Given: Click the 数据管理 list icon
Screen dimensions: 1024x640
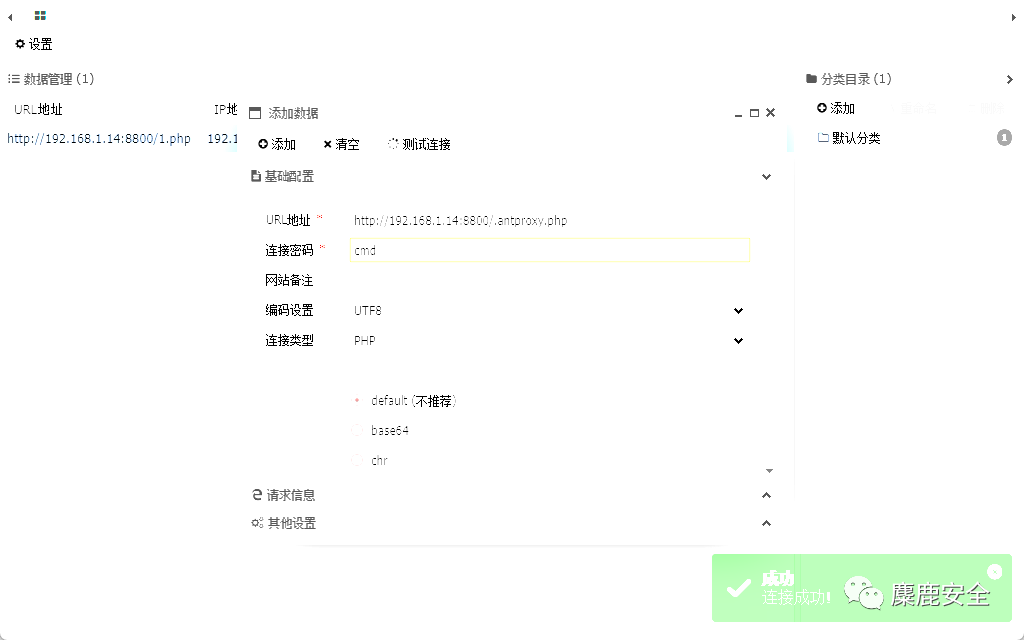Looking at the screenshot, I should tap(14, 78).
